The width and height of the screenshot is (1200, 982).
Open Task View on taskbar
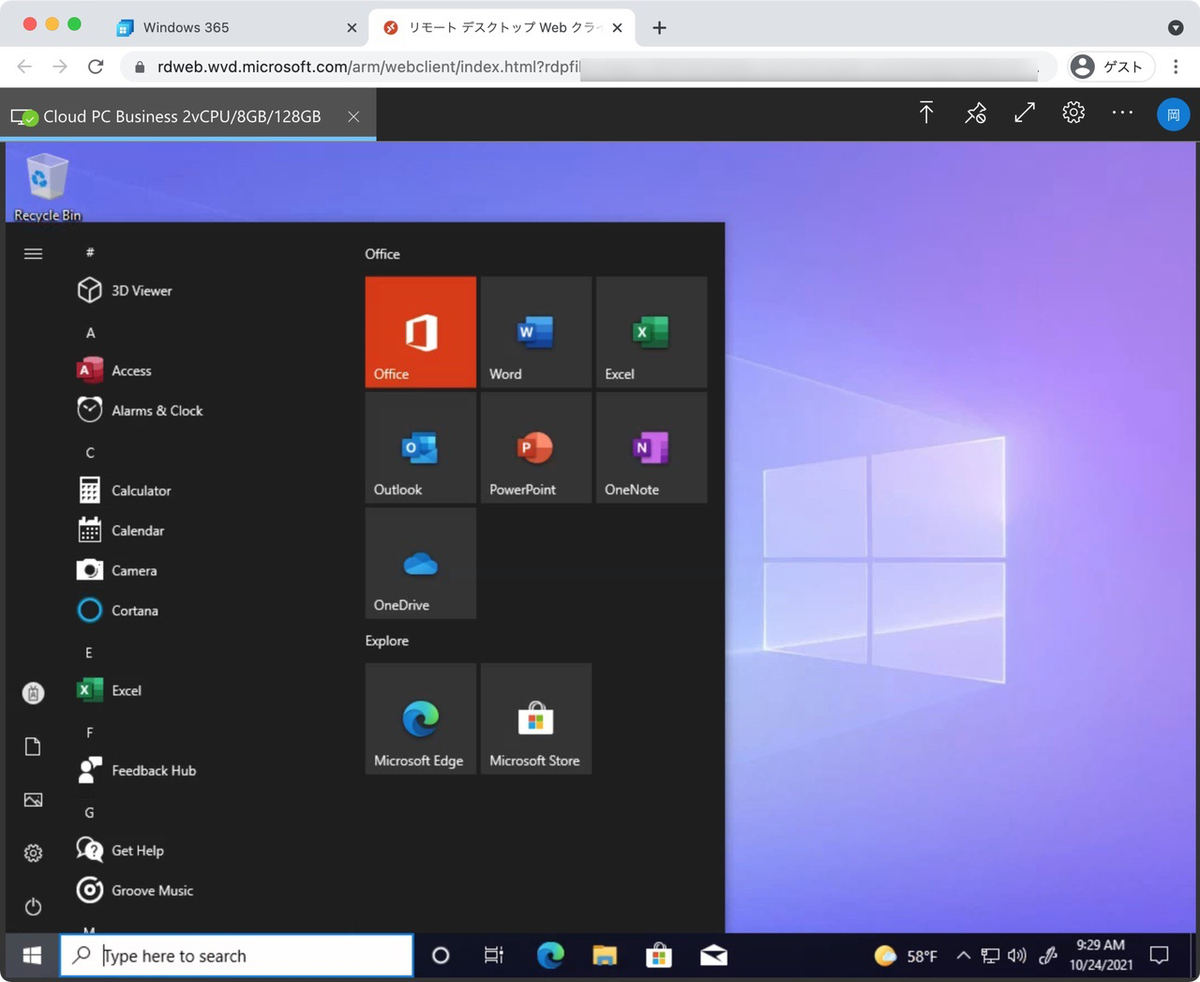(x=494, y=956)
